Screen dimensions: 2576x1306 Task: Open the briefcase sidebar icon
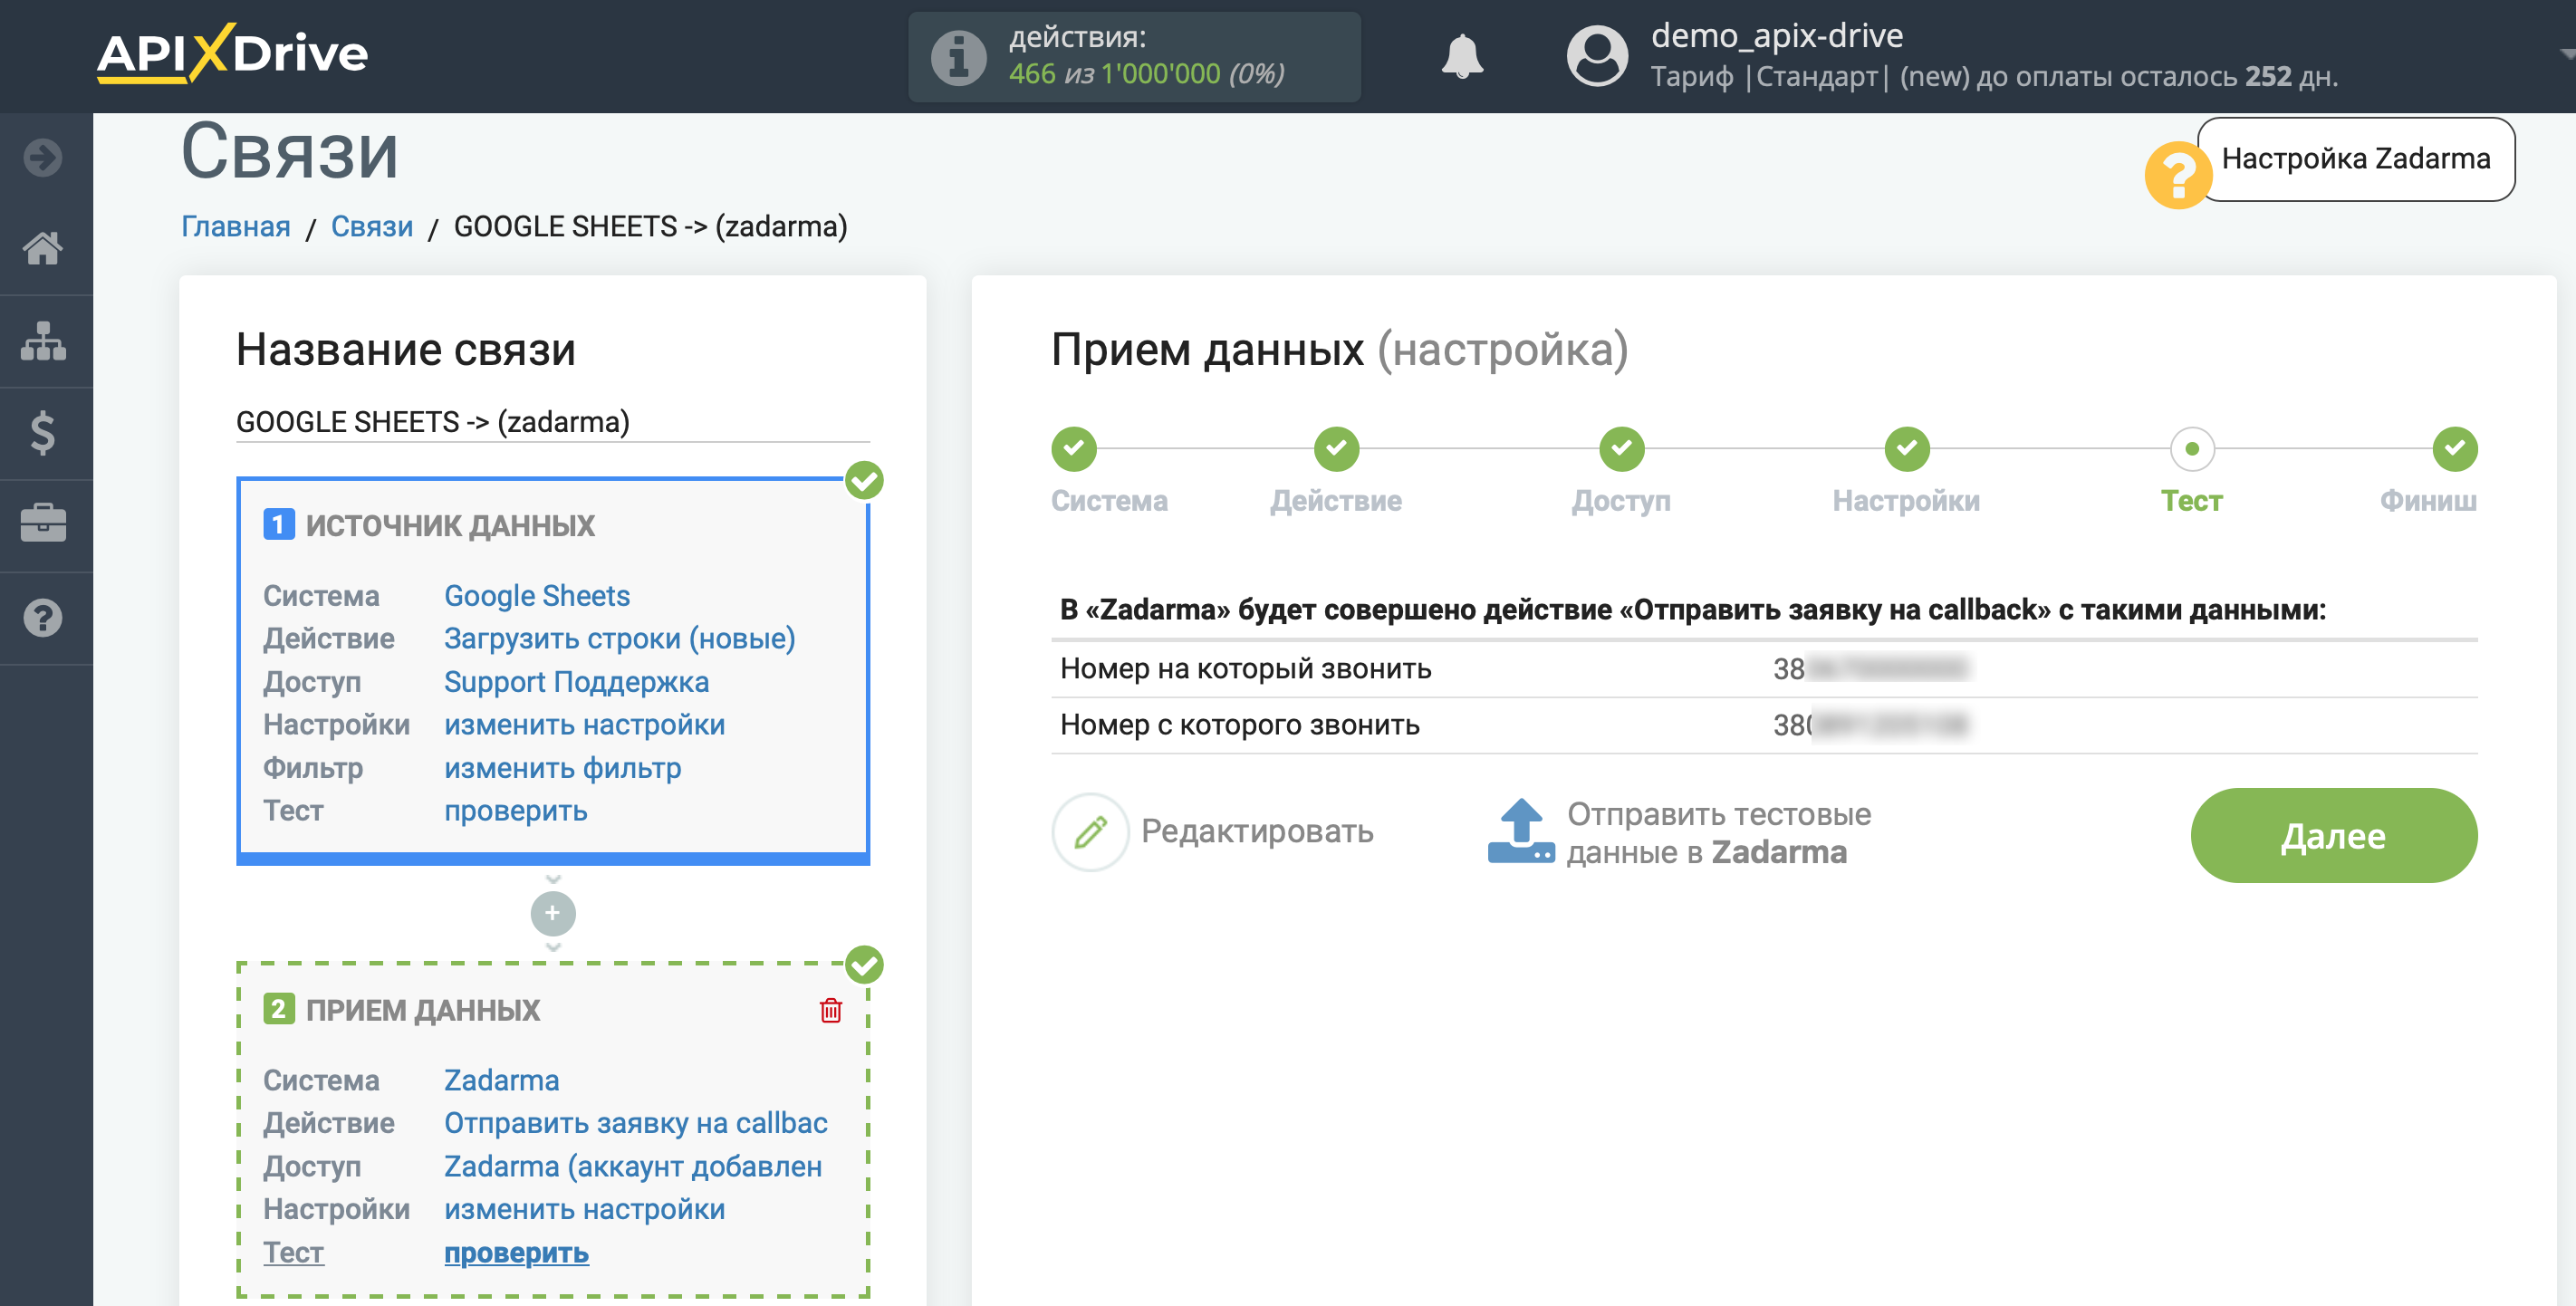(x=43, y=524)
